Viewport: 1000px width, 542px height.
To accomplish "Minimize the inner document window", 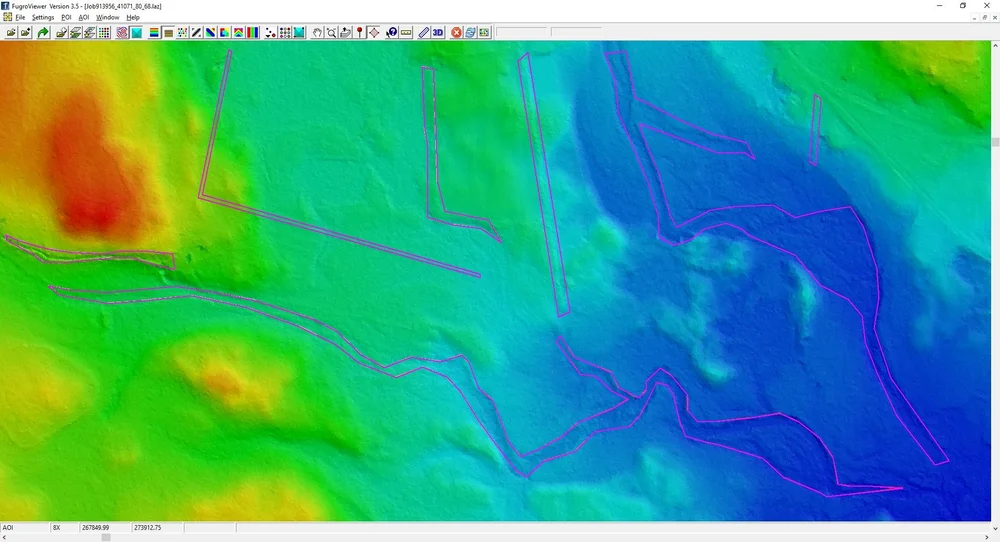I will 975,18.
